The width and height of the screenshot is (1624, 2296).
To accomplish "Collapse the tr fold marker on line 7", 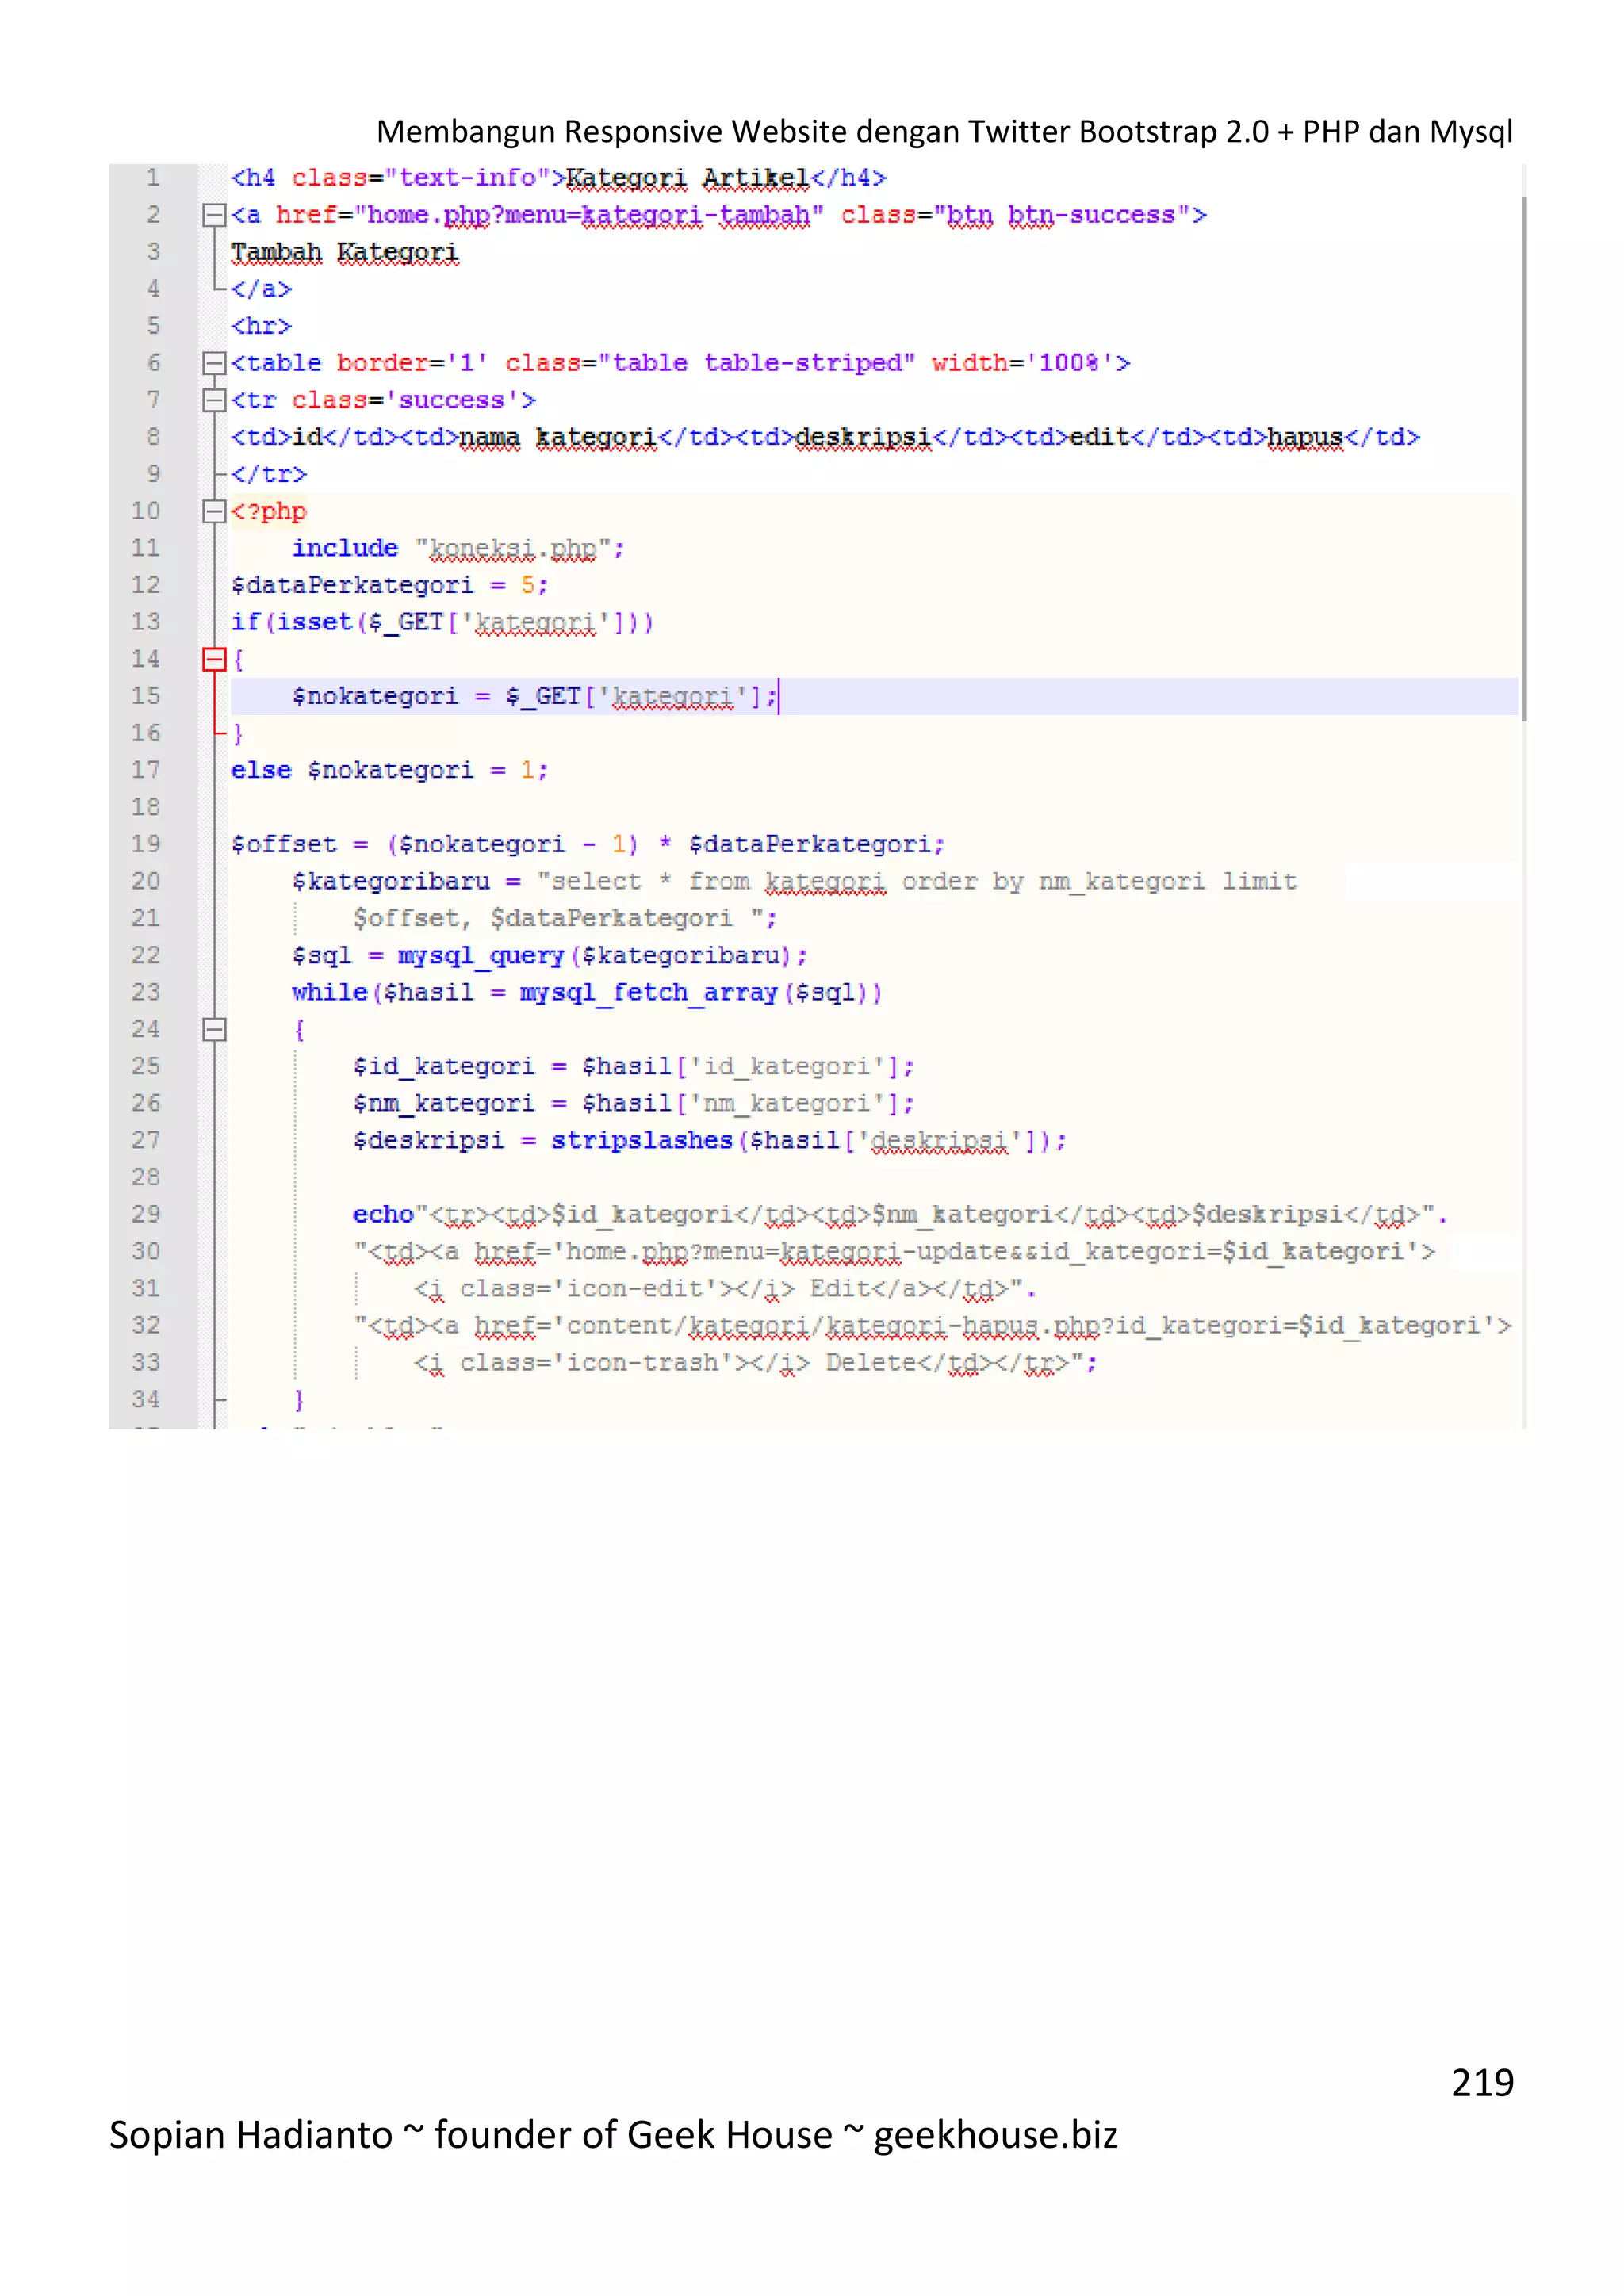I will coord(214,400).
